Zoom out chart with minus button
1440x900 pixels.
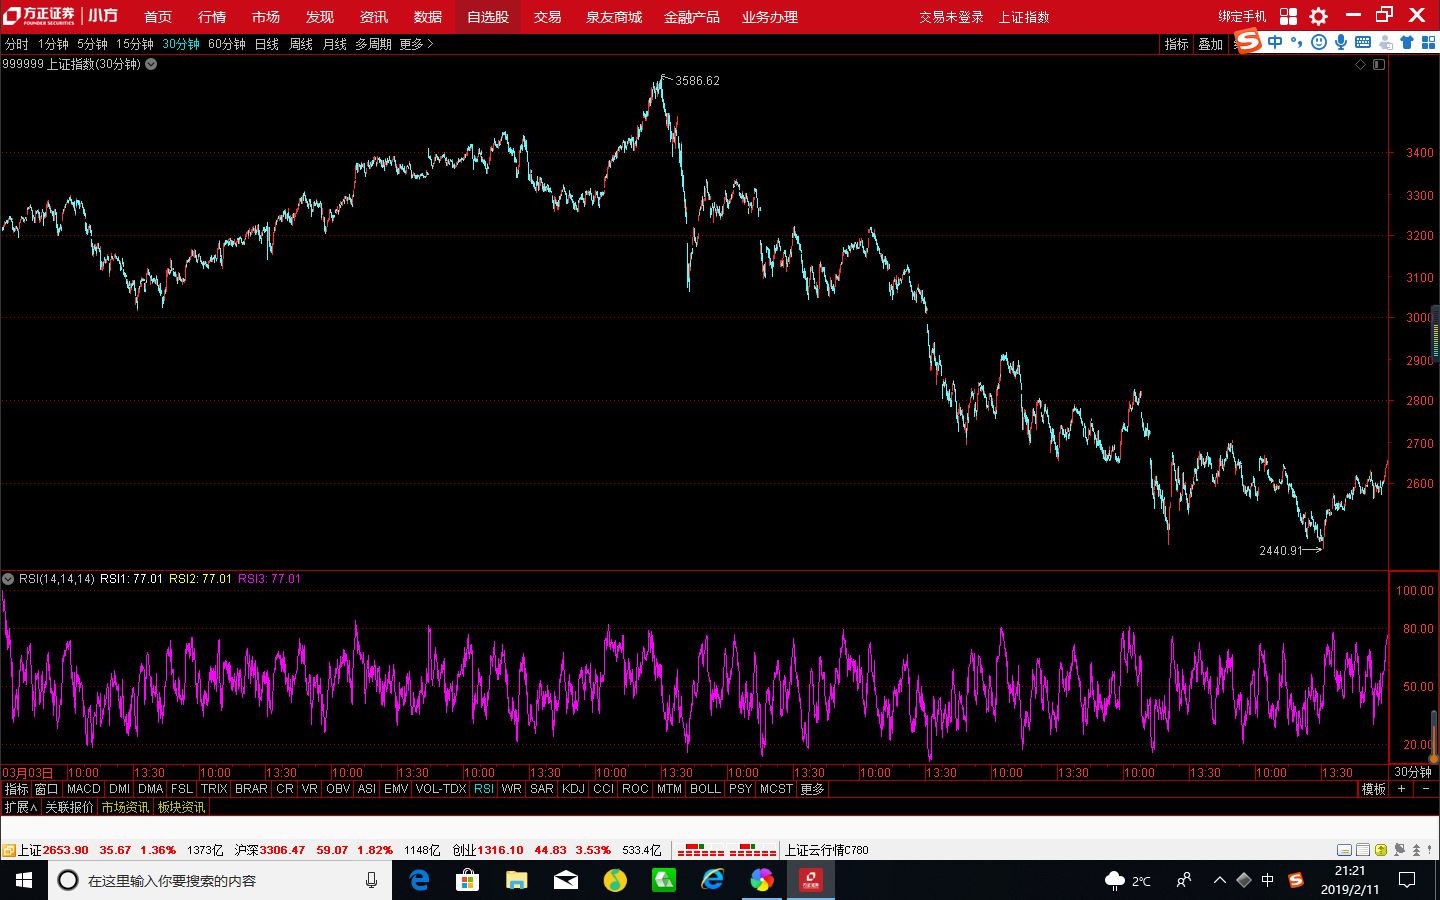point(1426,789)
